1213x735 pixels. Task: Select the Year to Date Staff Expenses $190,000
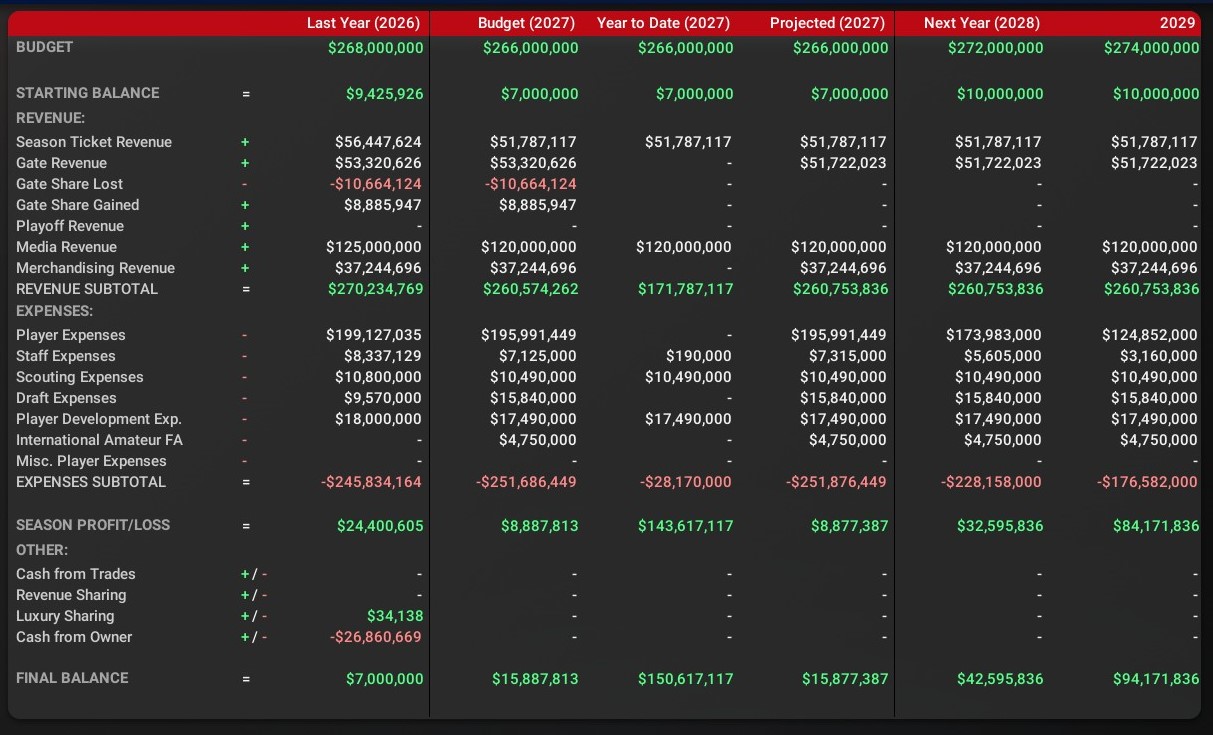[x=698, y=356]
